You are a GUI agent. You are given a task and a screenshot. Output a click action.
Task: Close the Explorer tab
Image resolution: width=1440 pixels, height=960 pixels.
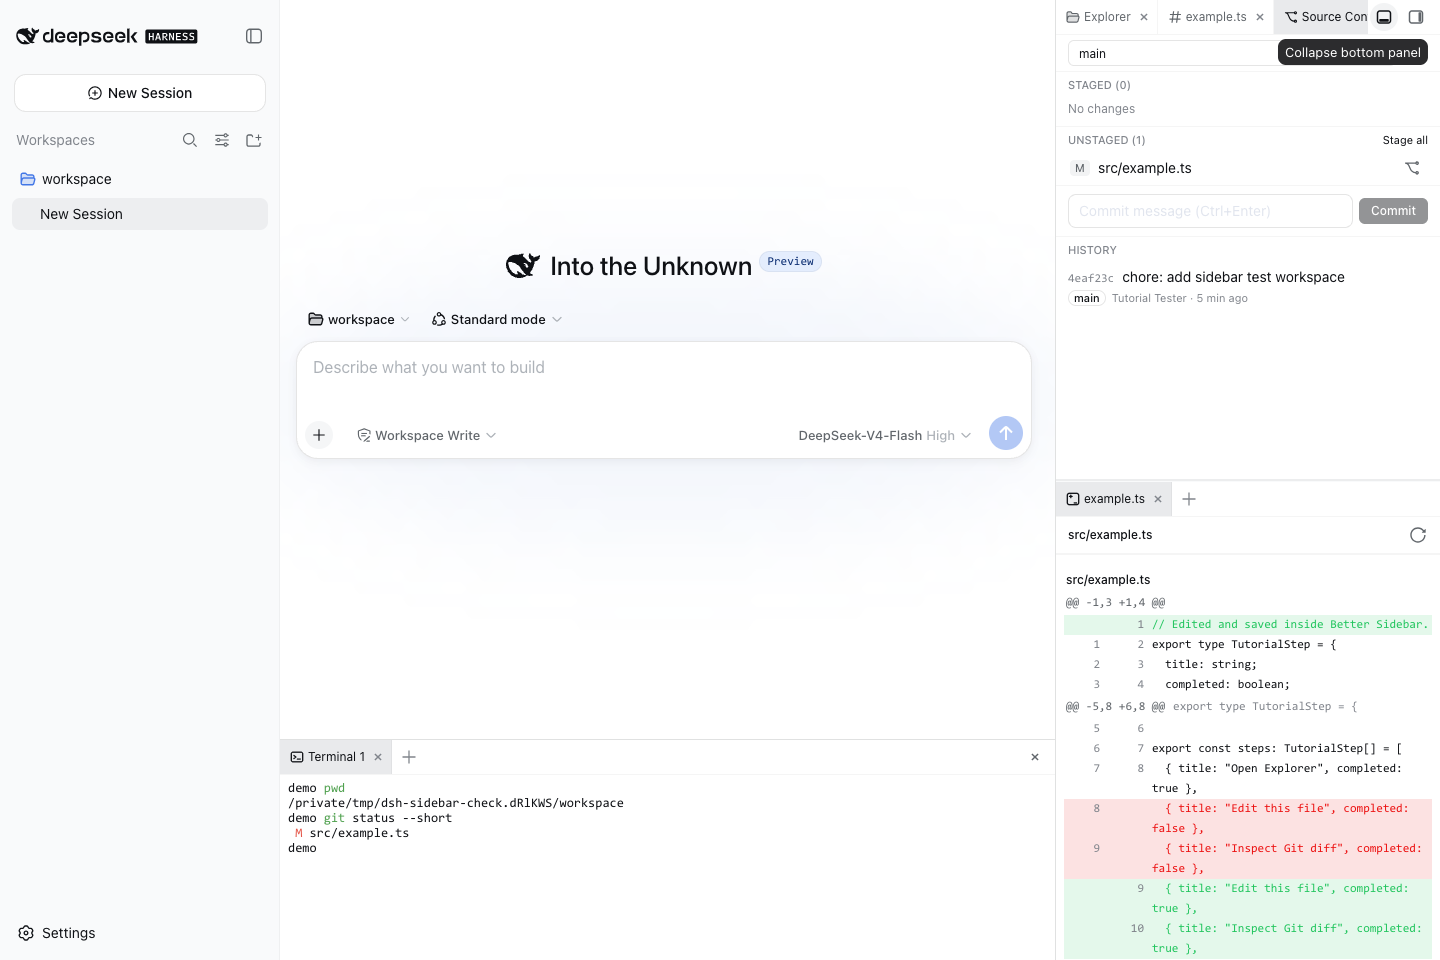tap(1144, 17)
